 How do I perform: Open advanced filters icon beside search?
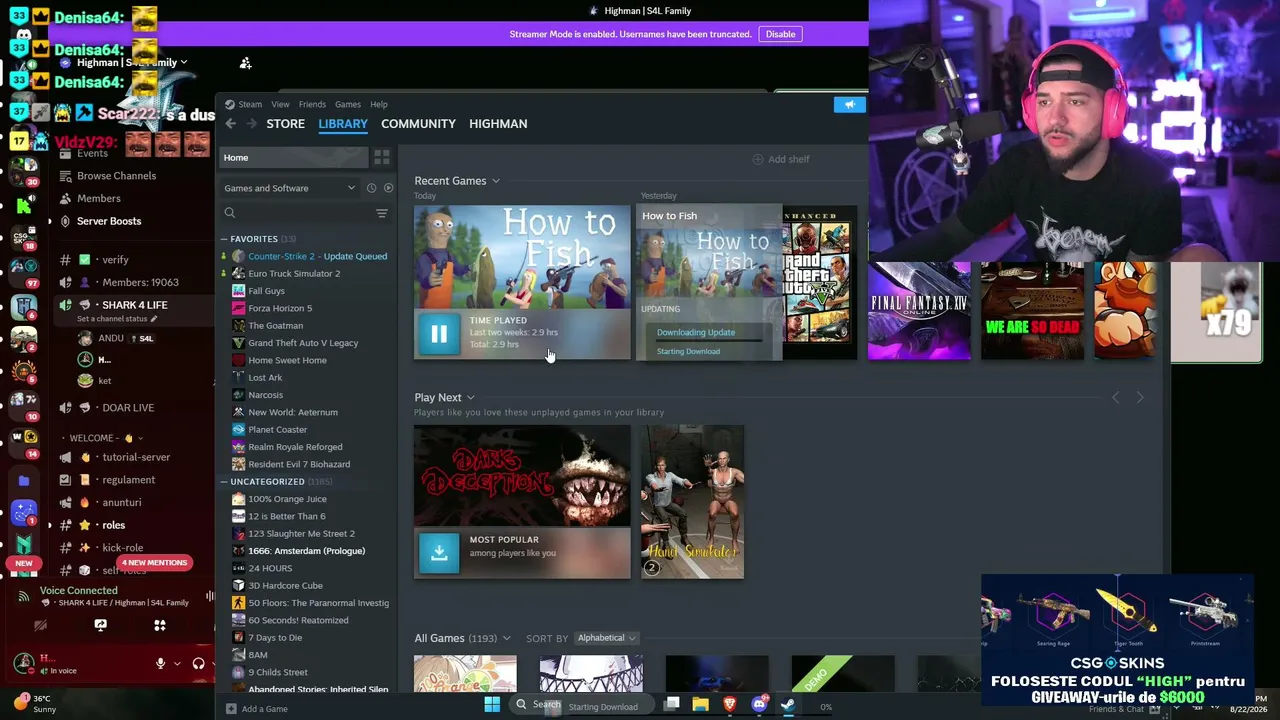tap(381, 213)
